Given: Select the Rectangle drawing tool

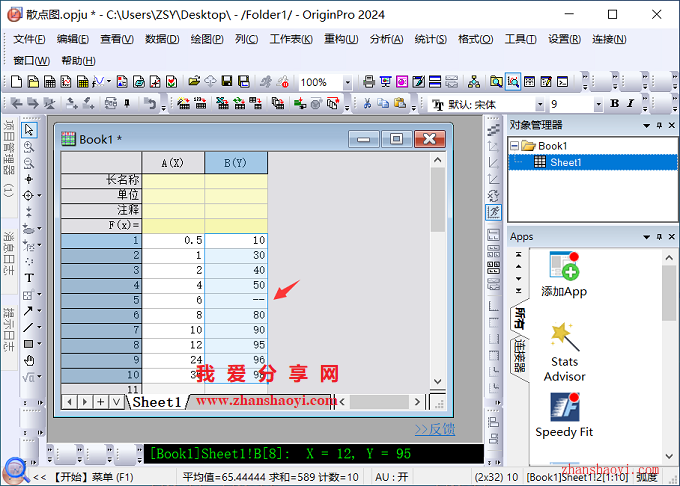Looking at the screenshot, I should click(29, 344).
